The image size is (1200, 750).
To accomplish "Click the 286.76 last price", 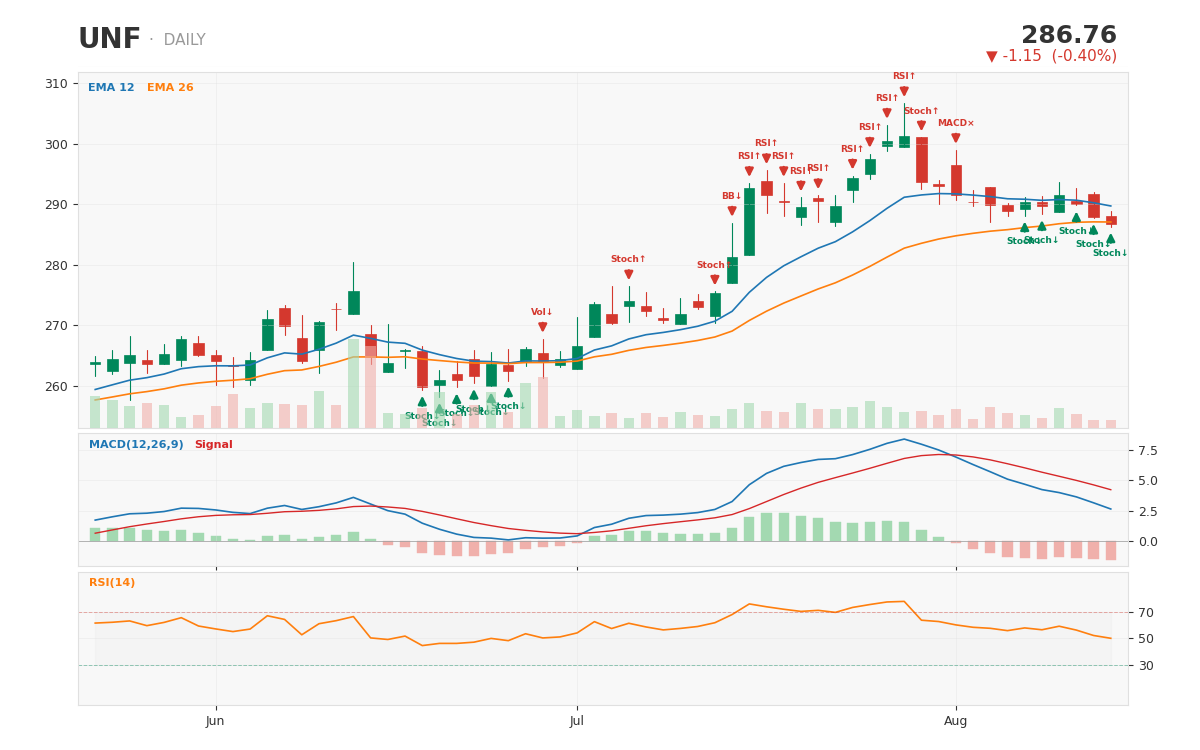I will click(x=1069, y=36).
